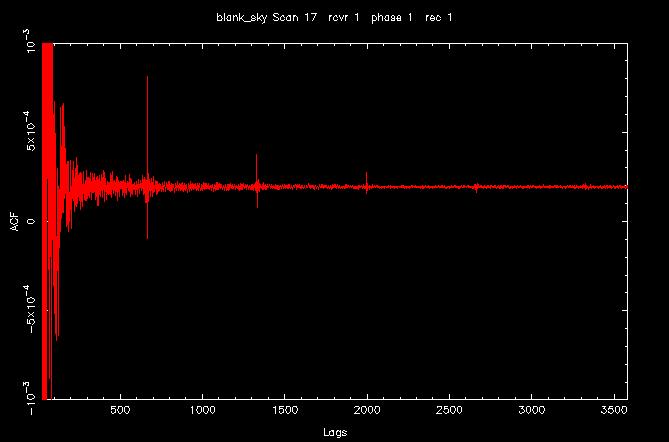Screen dimensions: 669x442
Task: Click the plot title 'blank_sky Scan 17'
Action: tap(267, 18)
